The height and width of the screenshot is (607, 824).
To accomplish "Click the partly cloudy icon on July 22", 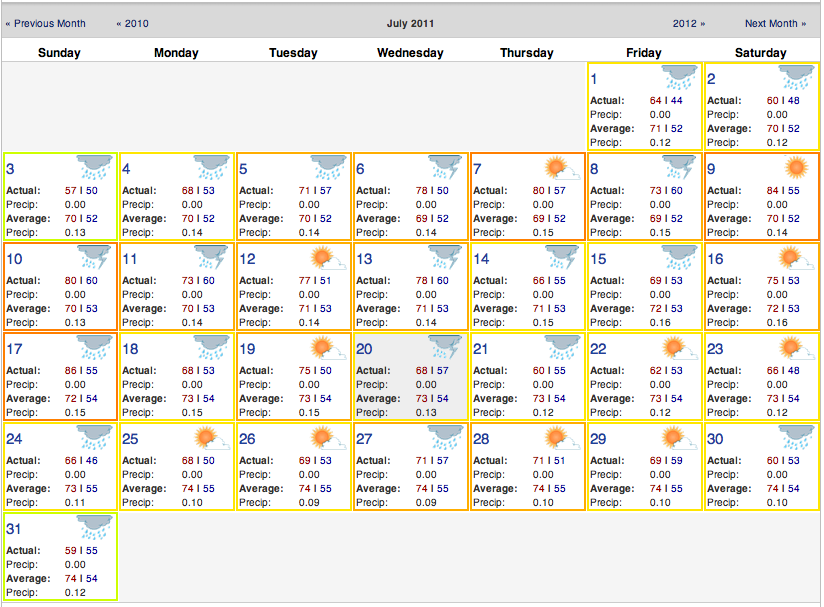I will [x=679, y=348].
